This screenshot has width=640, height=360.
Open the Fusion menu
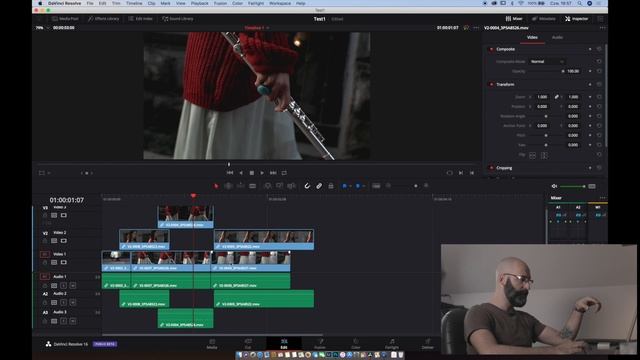point(220,3)
